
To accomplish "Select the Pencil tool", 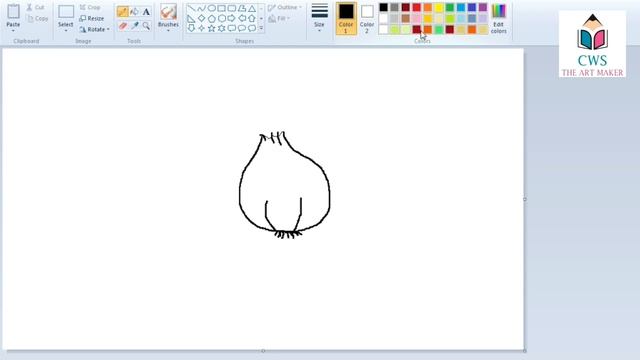I will (122, 12).
